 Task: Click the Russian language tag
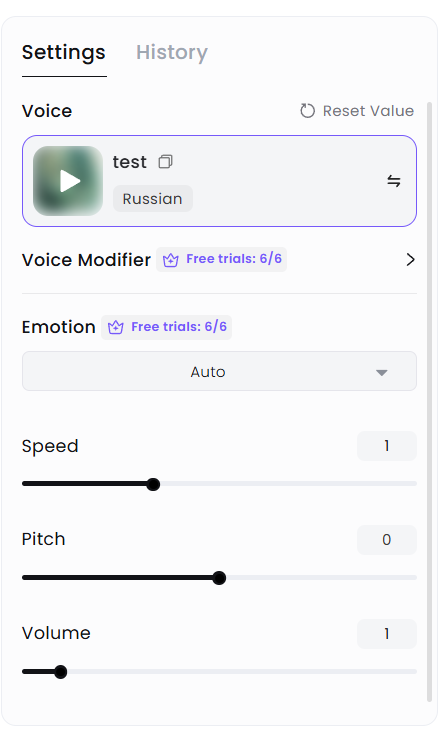pos(153,199)
